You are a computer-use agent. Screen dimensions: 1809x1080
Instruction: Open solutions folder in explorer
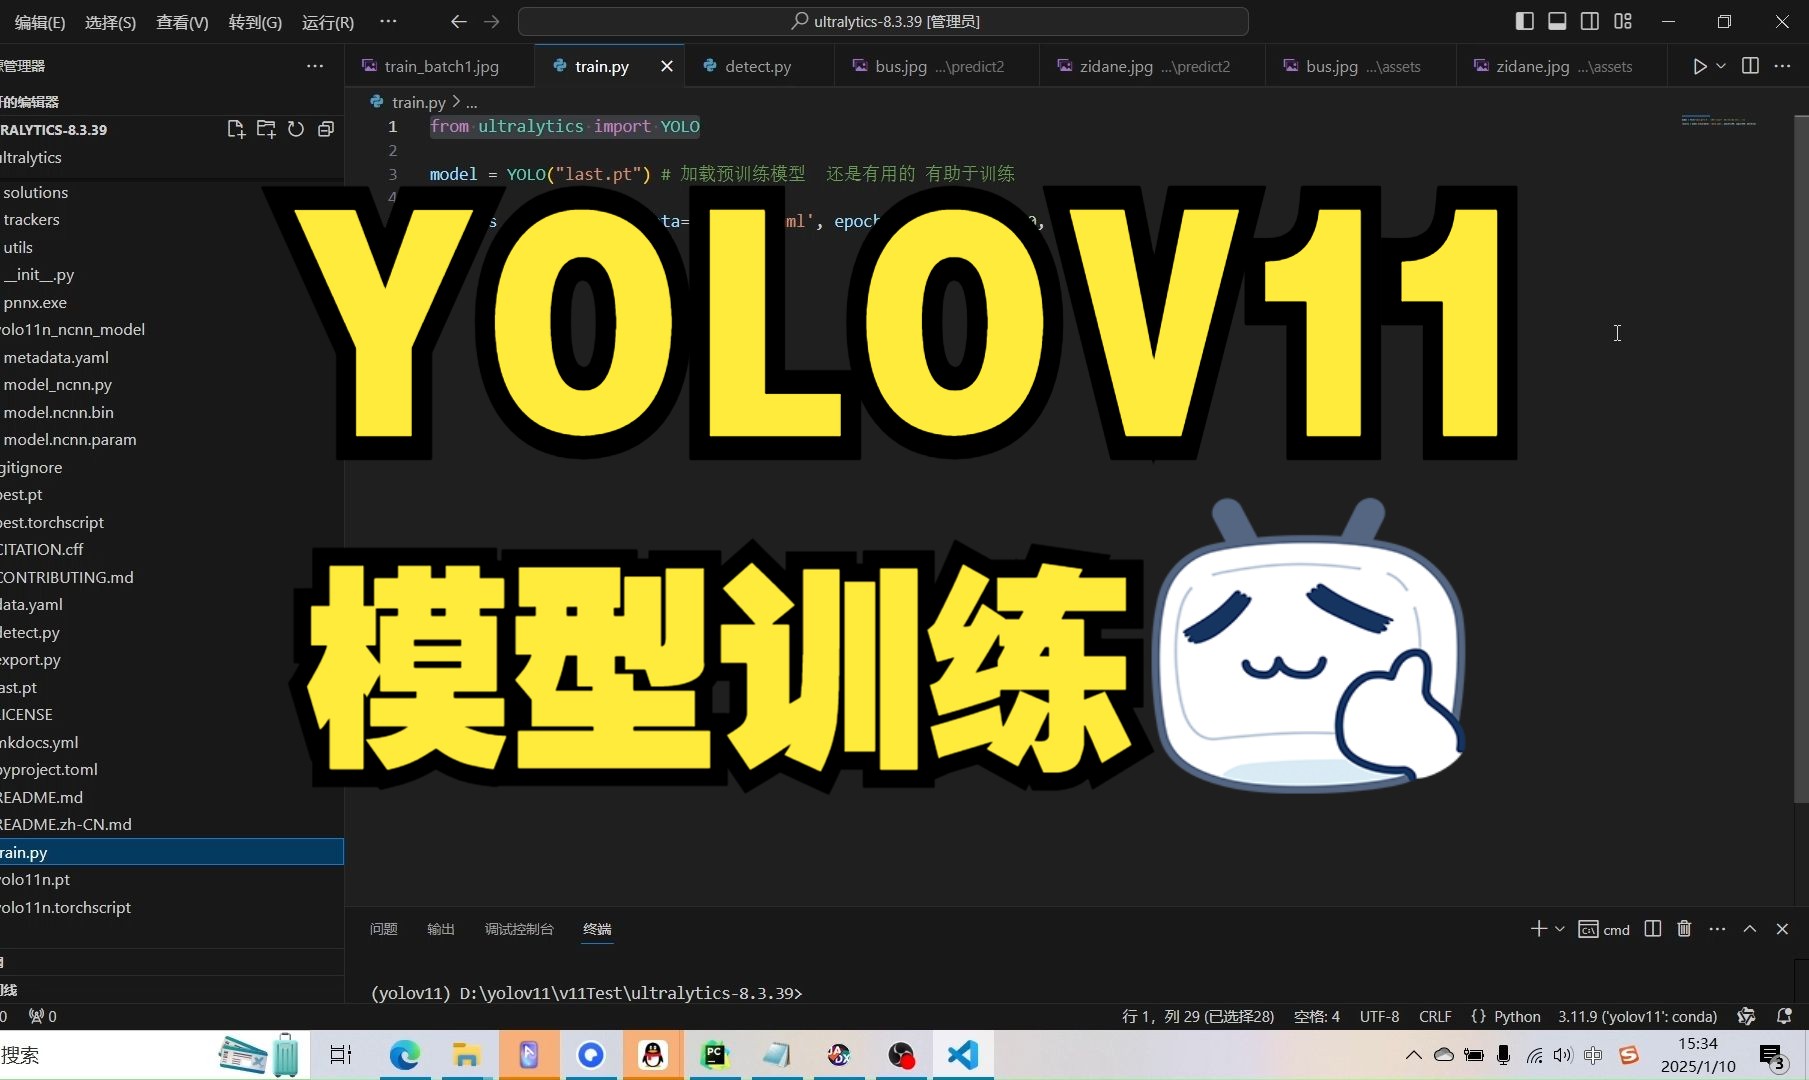point(172,192)
